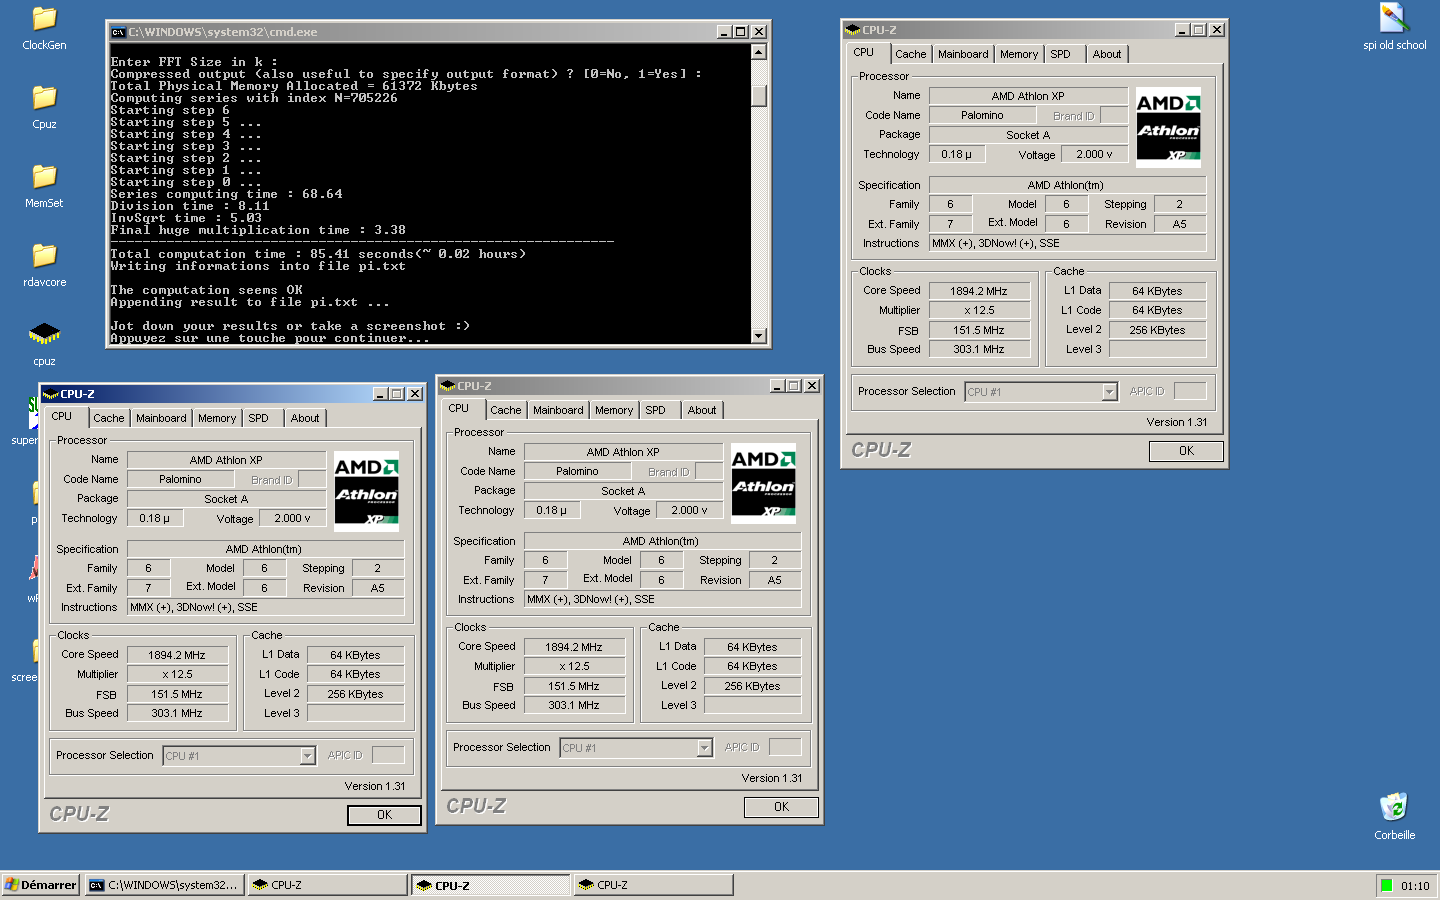Open Memory tab in top-right CPU-Z

[x=1019, y=54]
